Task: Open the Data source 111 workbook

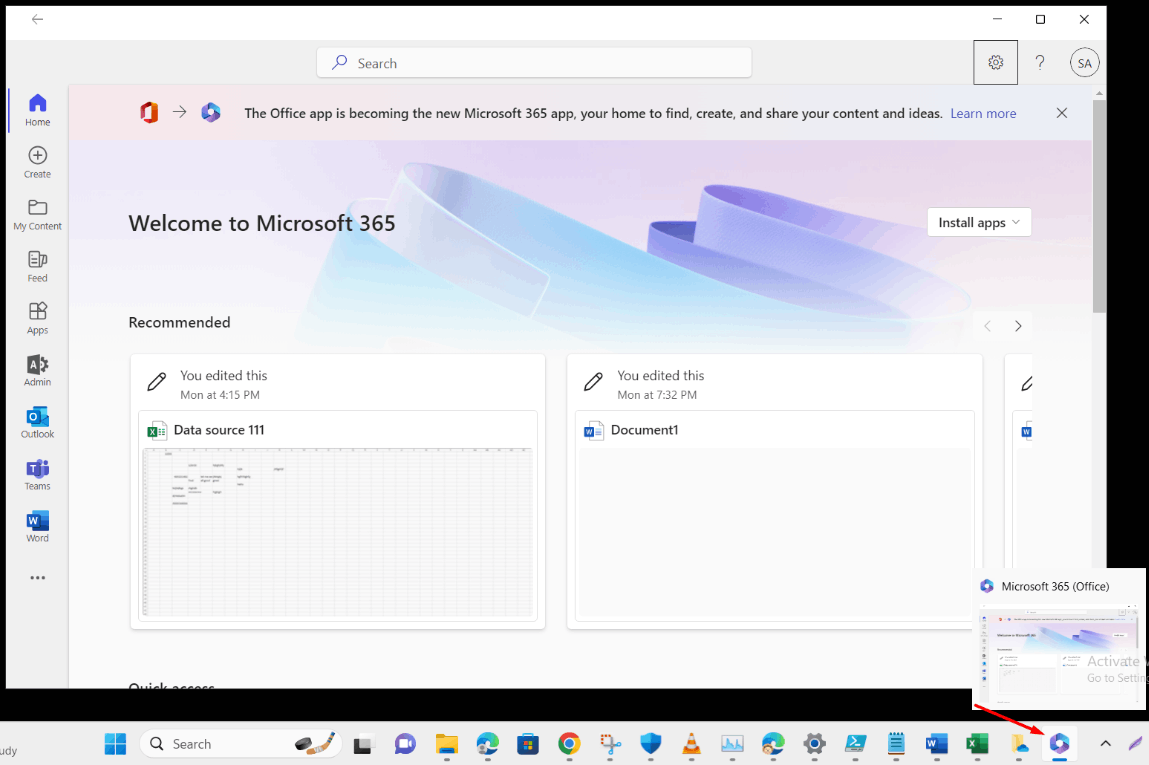Action: pos(219,430)
